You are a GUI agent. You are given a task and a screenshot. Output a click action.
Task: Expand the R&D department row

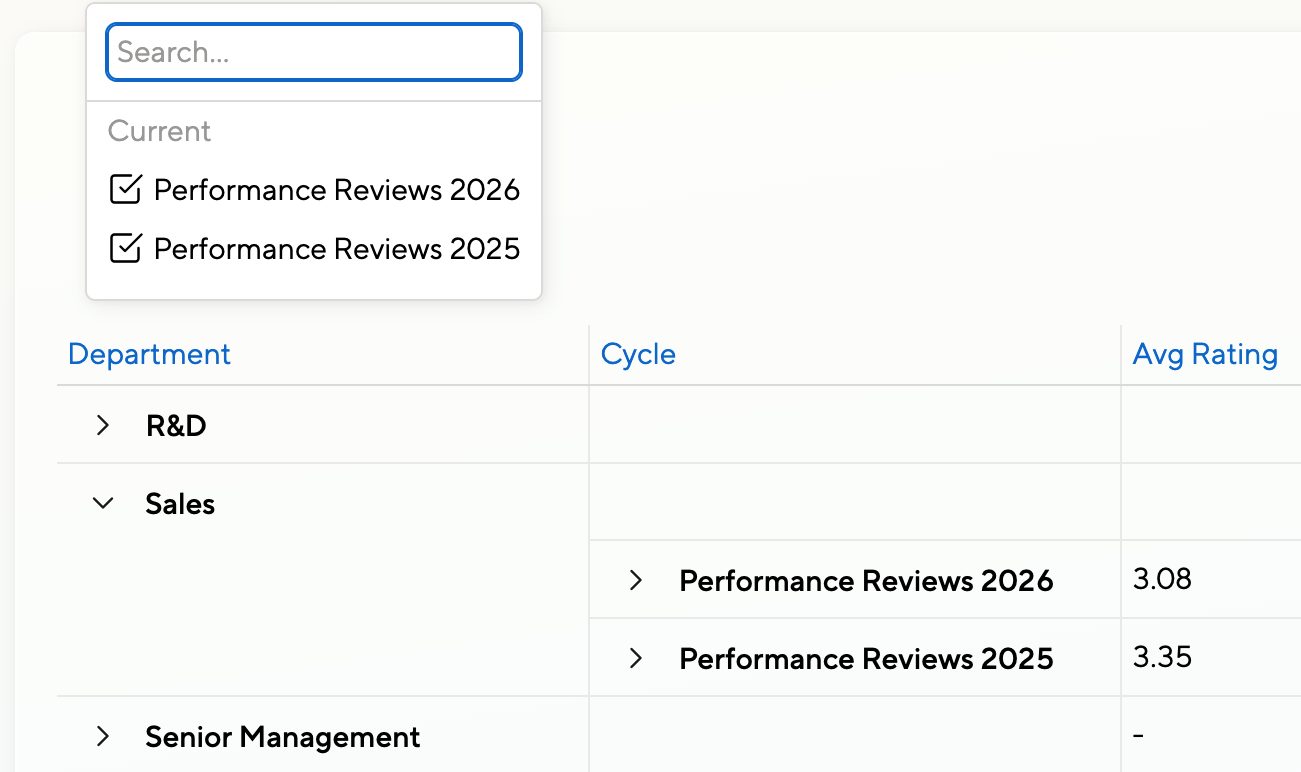103,426
